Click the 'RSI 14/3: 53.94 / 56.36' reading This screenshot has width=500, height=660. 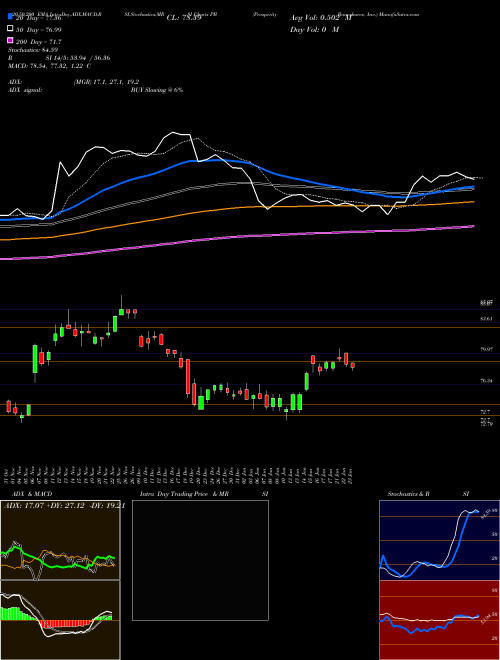pyautogui.click(x=59, y=58)
